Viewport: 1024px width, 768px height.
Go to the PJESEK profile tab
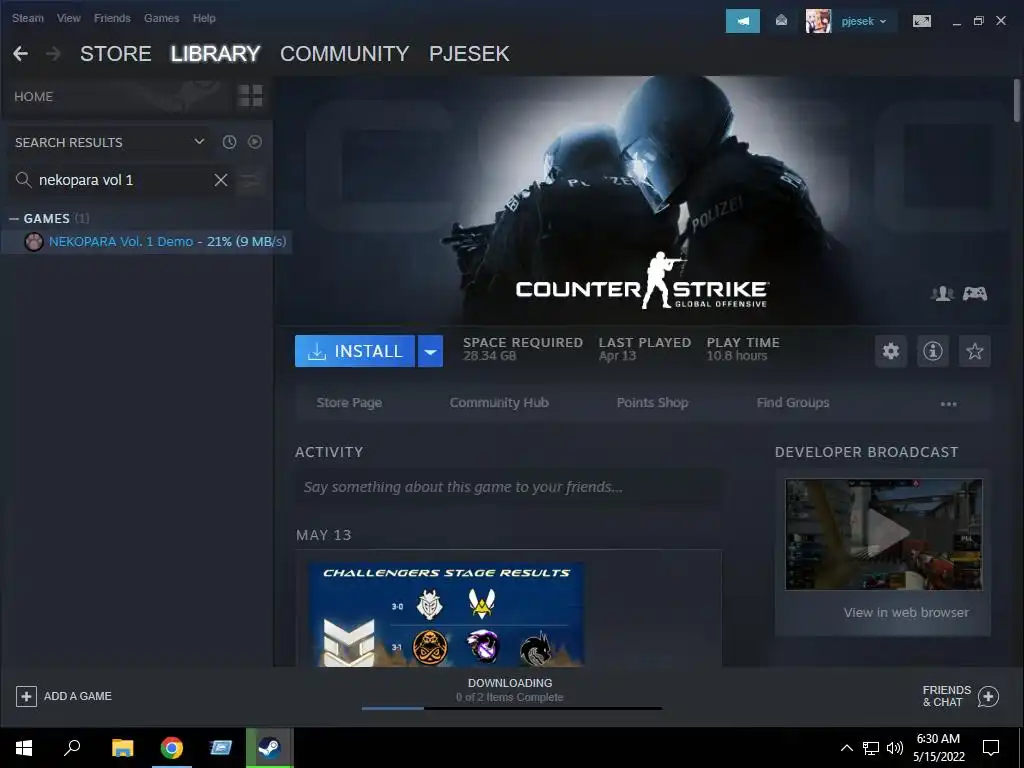pyautogui.click(x=469, y=54)
